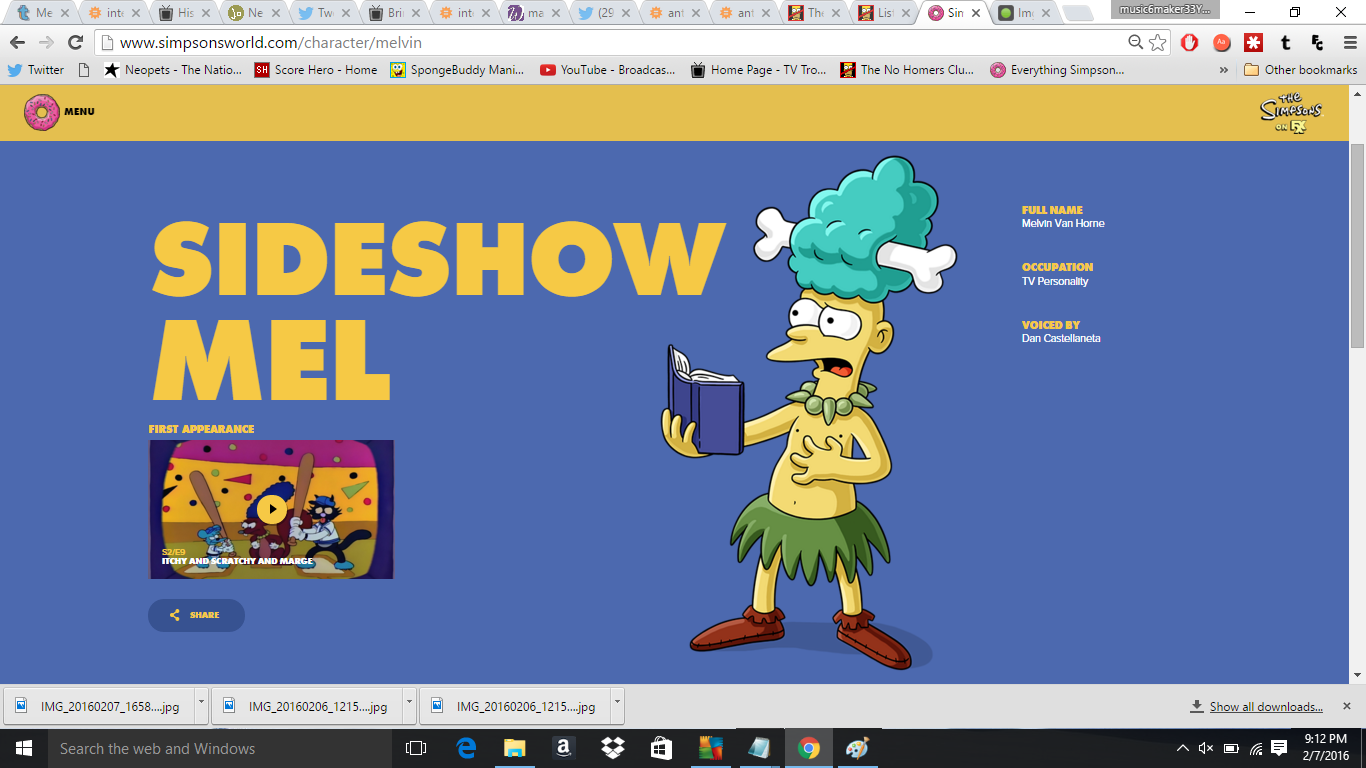1366x768 pixels.
Task: Reload the page using the refresh icon
Action: pos(75,42)
